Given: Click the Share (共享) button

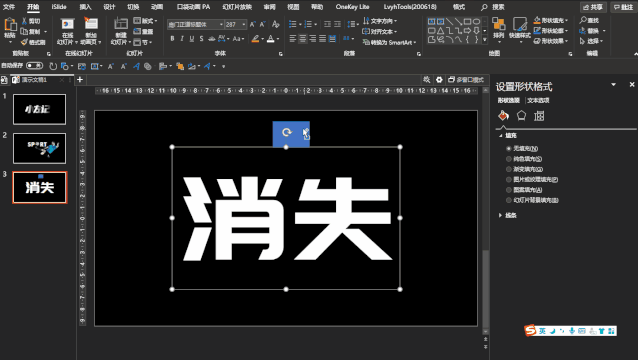Looking at the screenshot, I should 593,7.
